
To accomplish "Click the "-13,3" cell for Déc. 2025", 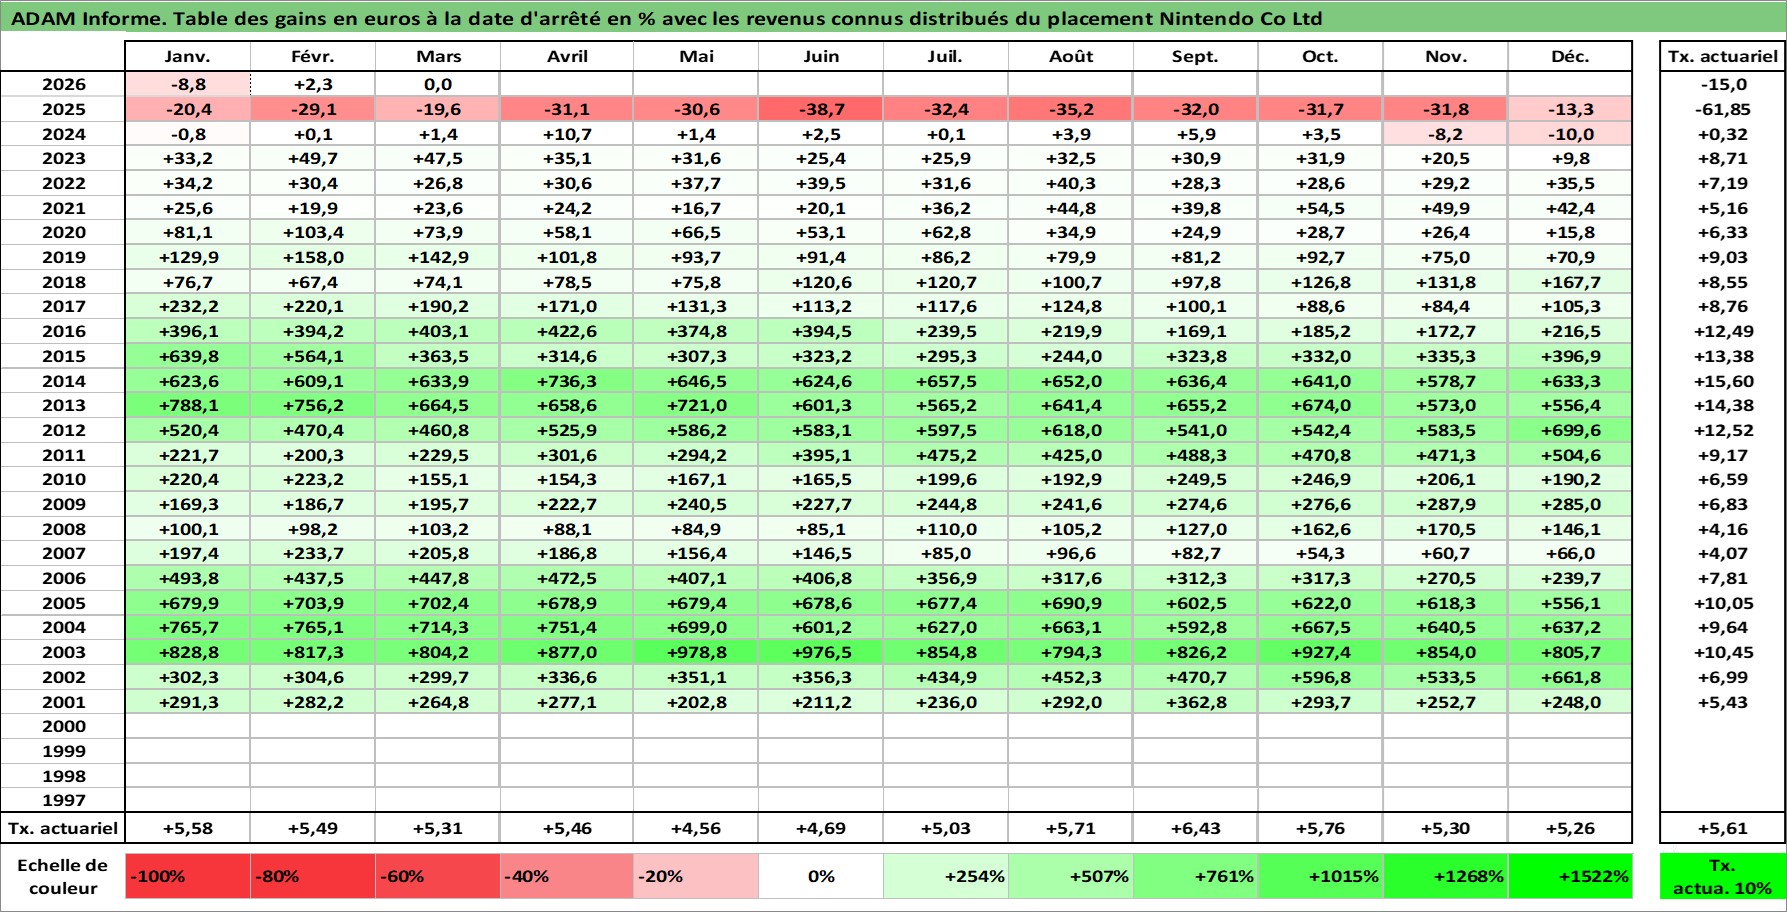I will click(x=1570, y=109).
